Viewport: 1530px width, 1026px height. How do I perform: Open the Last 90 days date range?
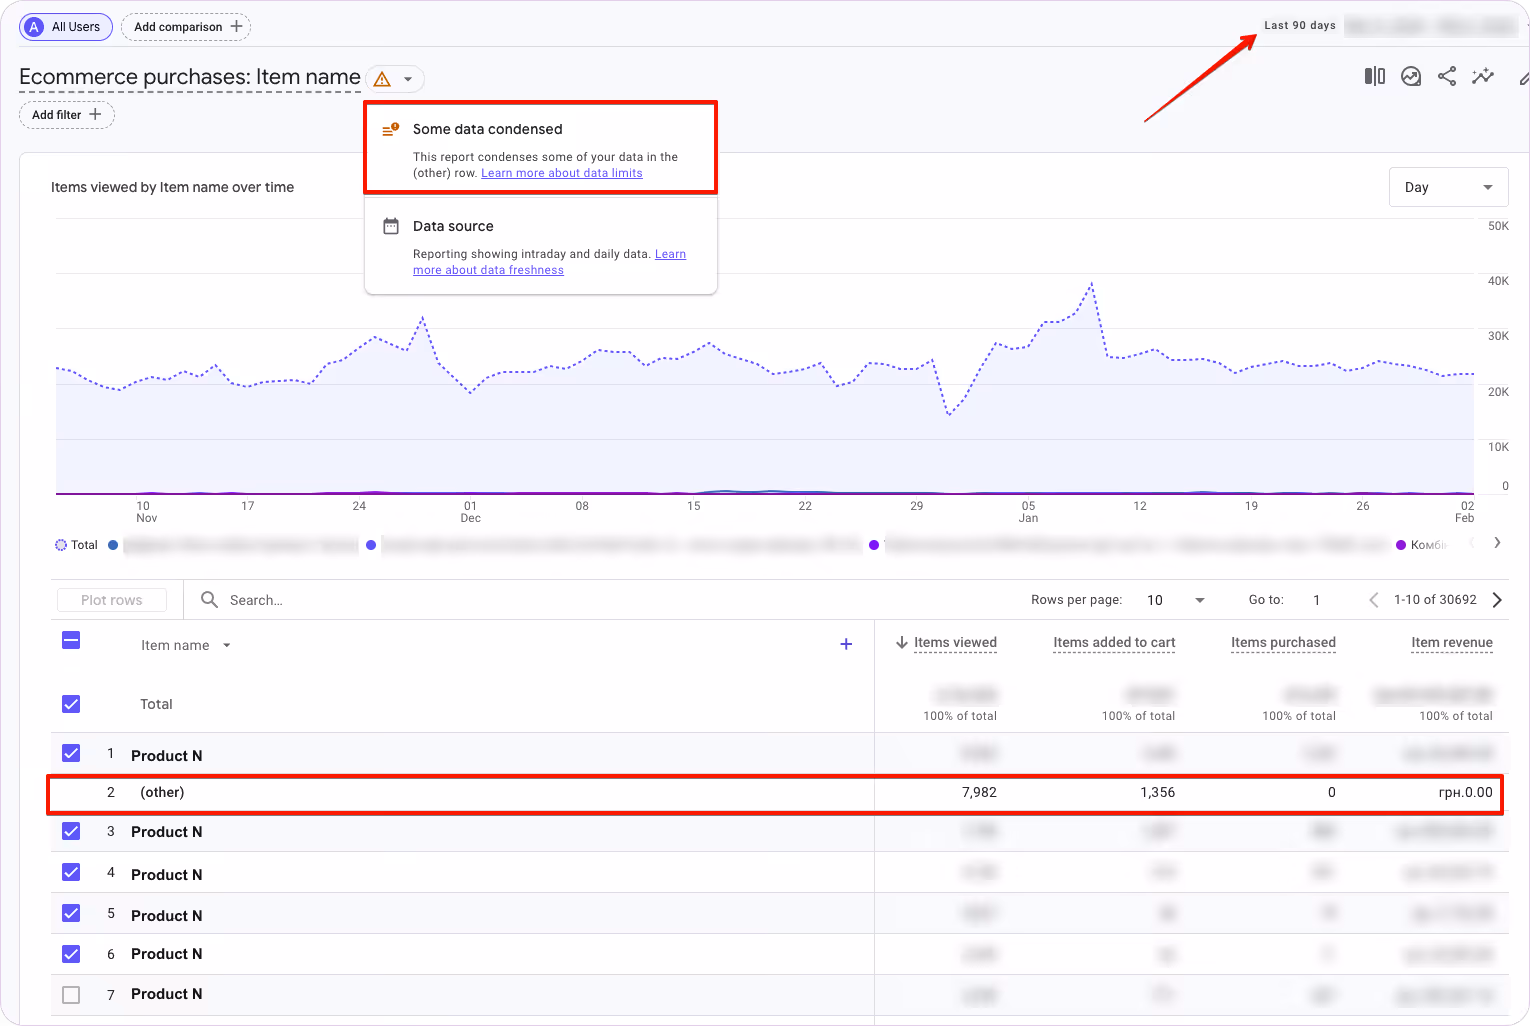(x=1300, y=26)
